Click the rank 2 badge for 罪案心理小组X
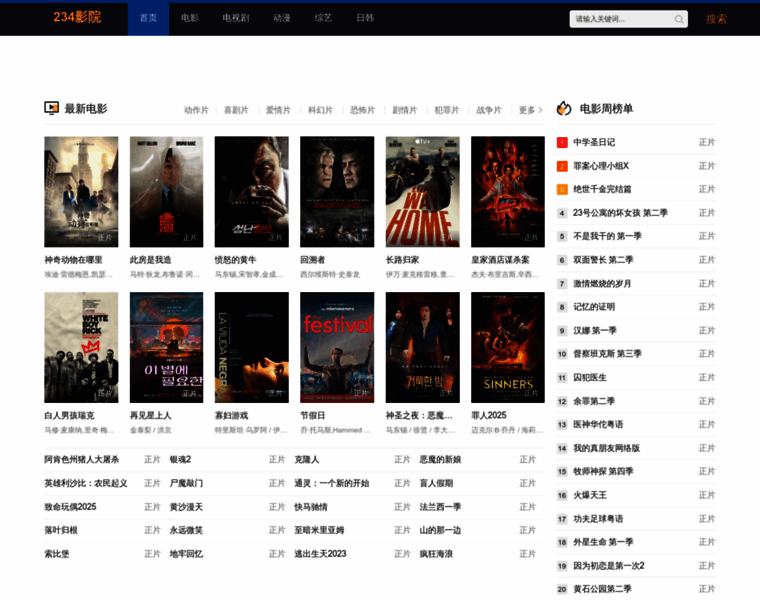 click(562, 166)
